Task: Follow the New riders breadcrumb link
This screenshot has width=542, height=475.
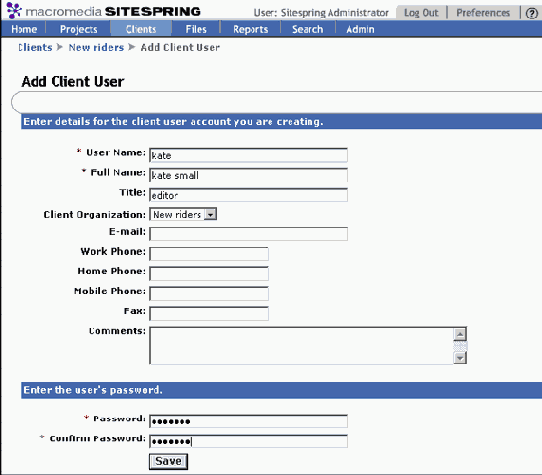Action: [96, 47]
